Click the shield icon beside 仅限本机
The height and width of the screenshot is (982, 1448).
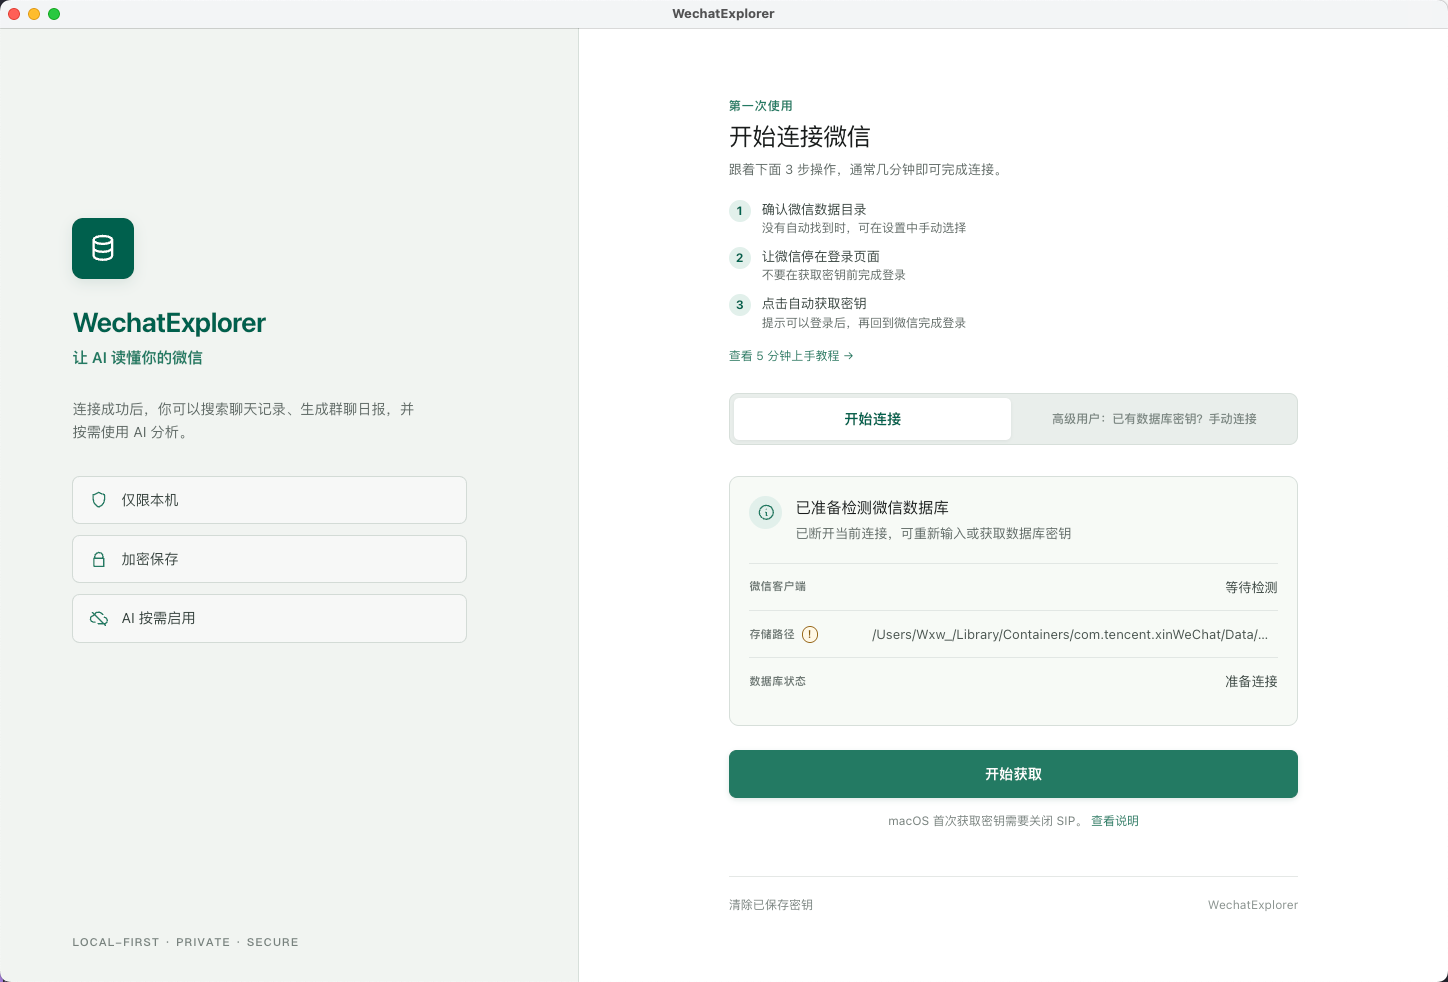point(99,500)
